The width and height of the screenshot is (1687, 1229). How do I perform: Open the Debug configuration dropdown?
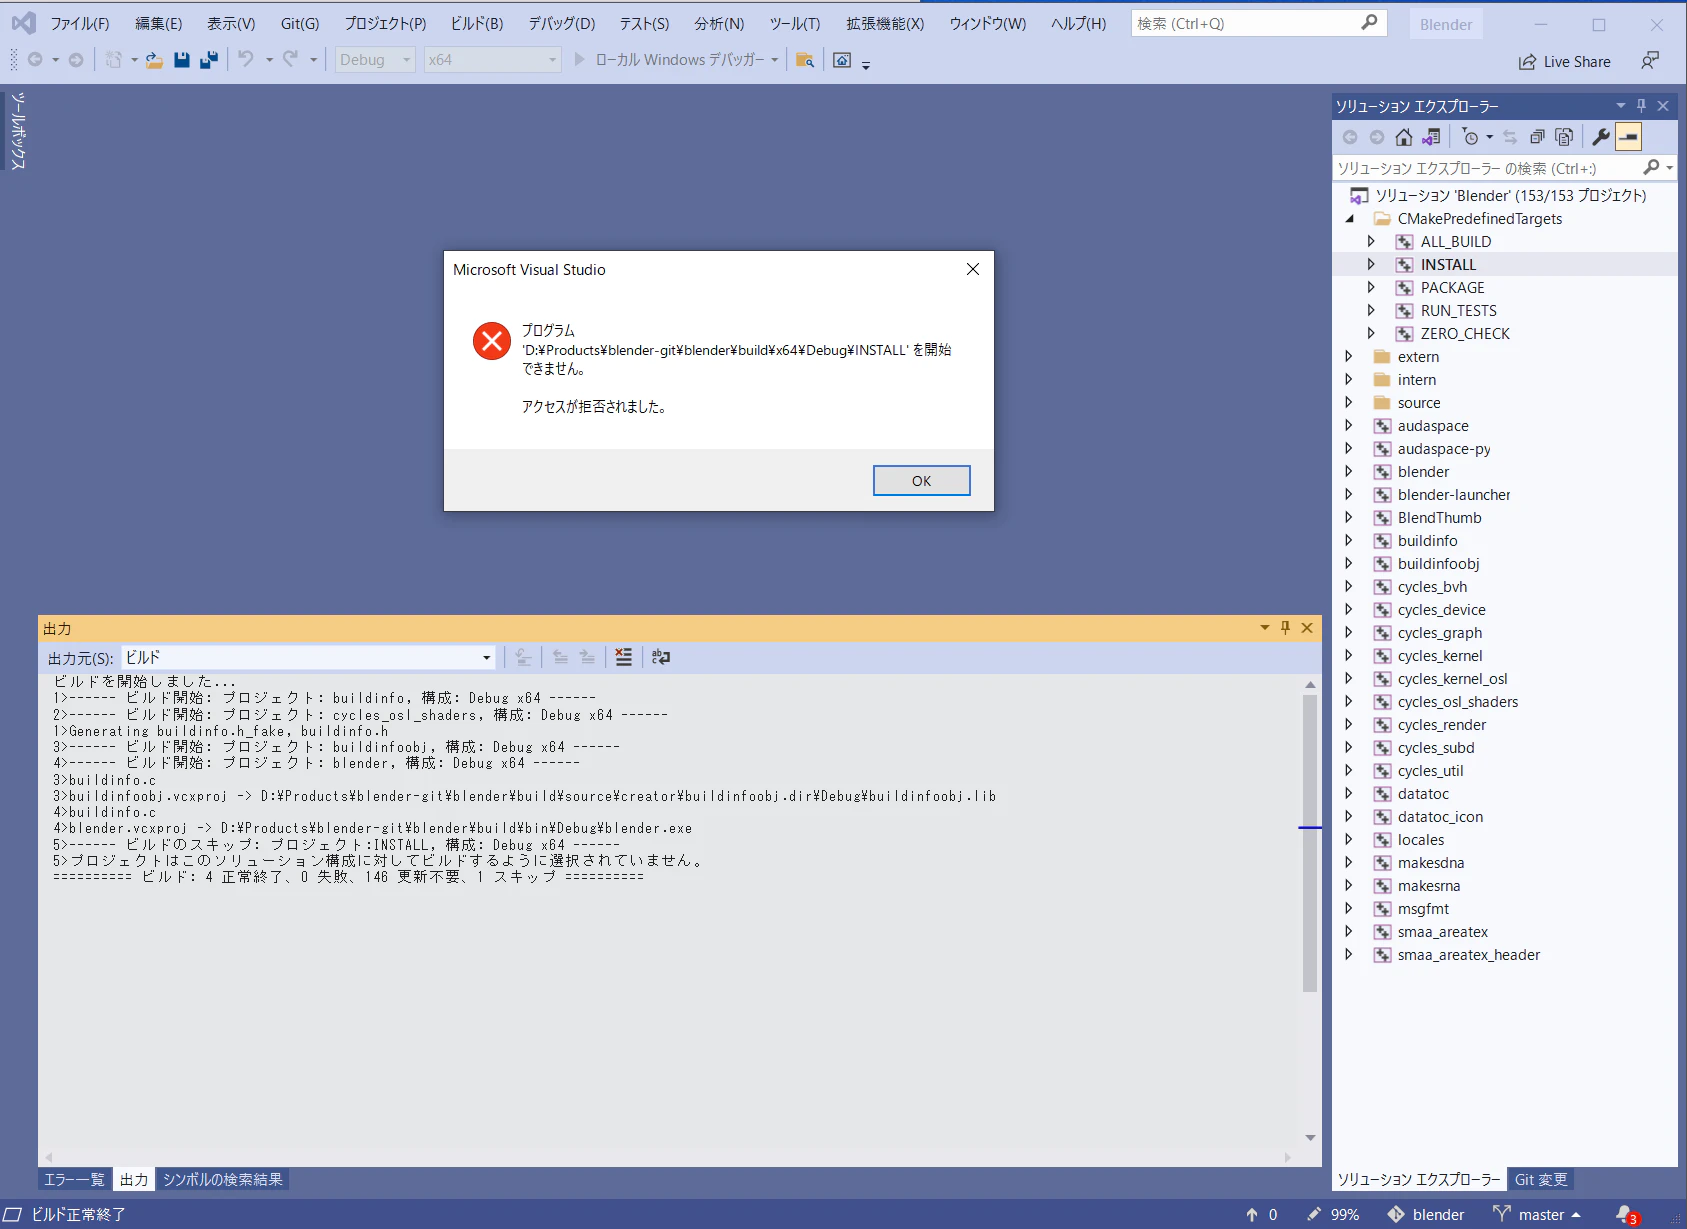[375, 60]
